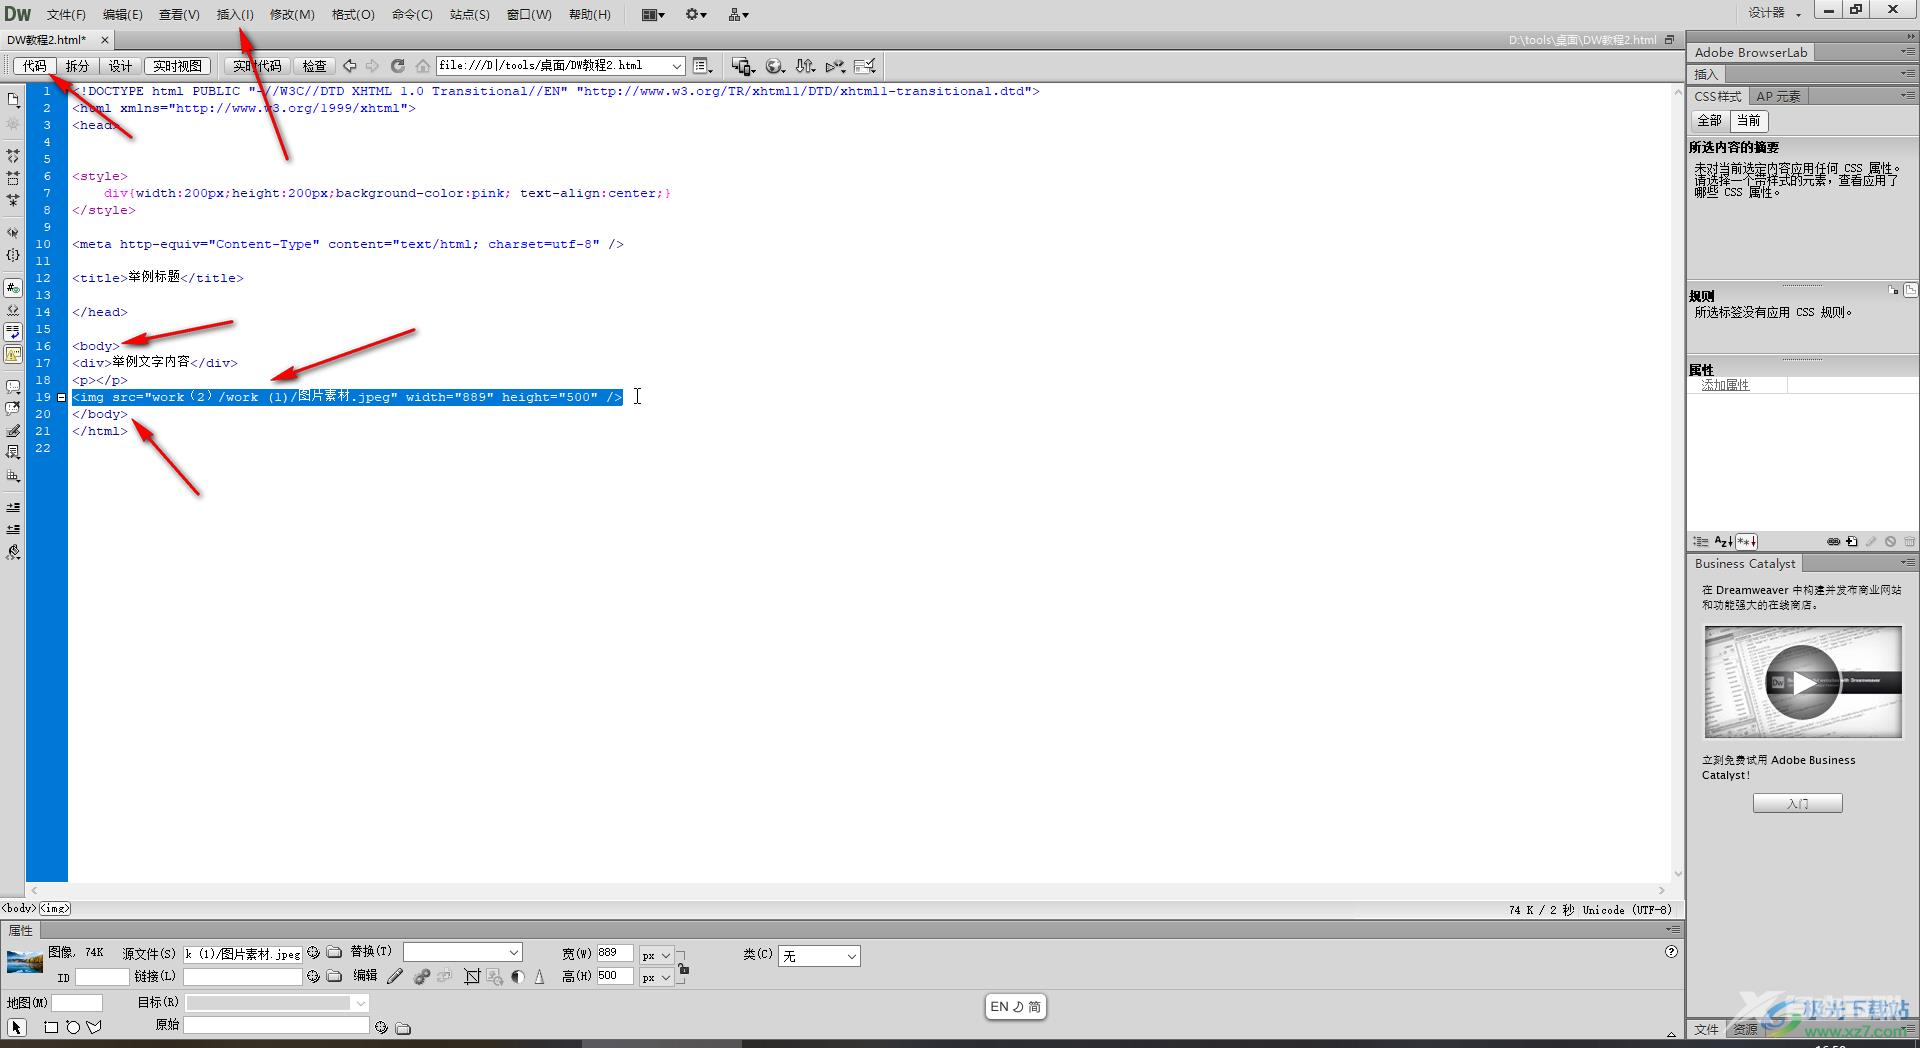
Task: Toggle the Design view button
Action: (120, 66)
